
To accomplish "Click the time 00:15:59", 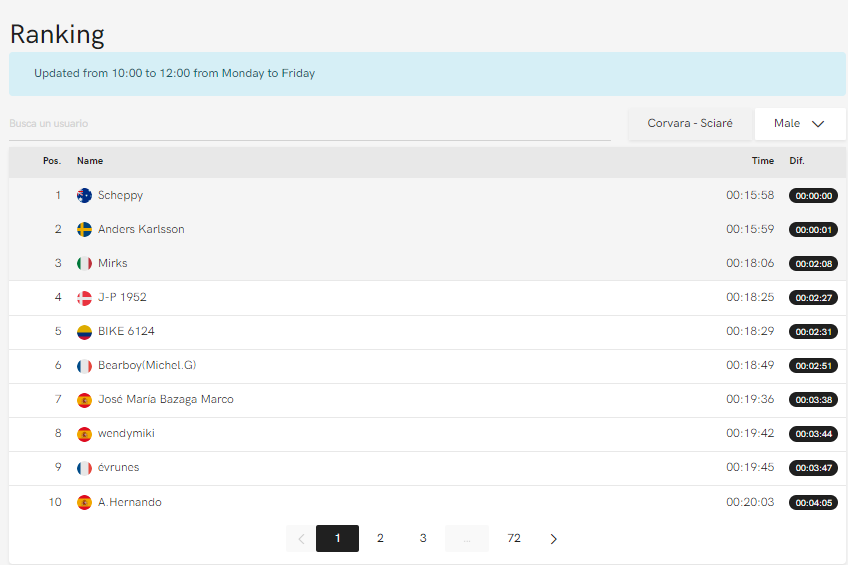I will [750, 229].
